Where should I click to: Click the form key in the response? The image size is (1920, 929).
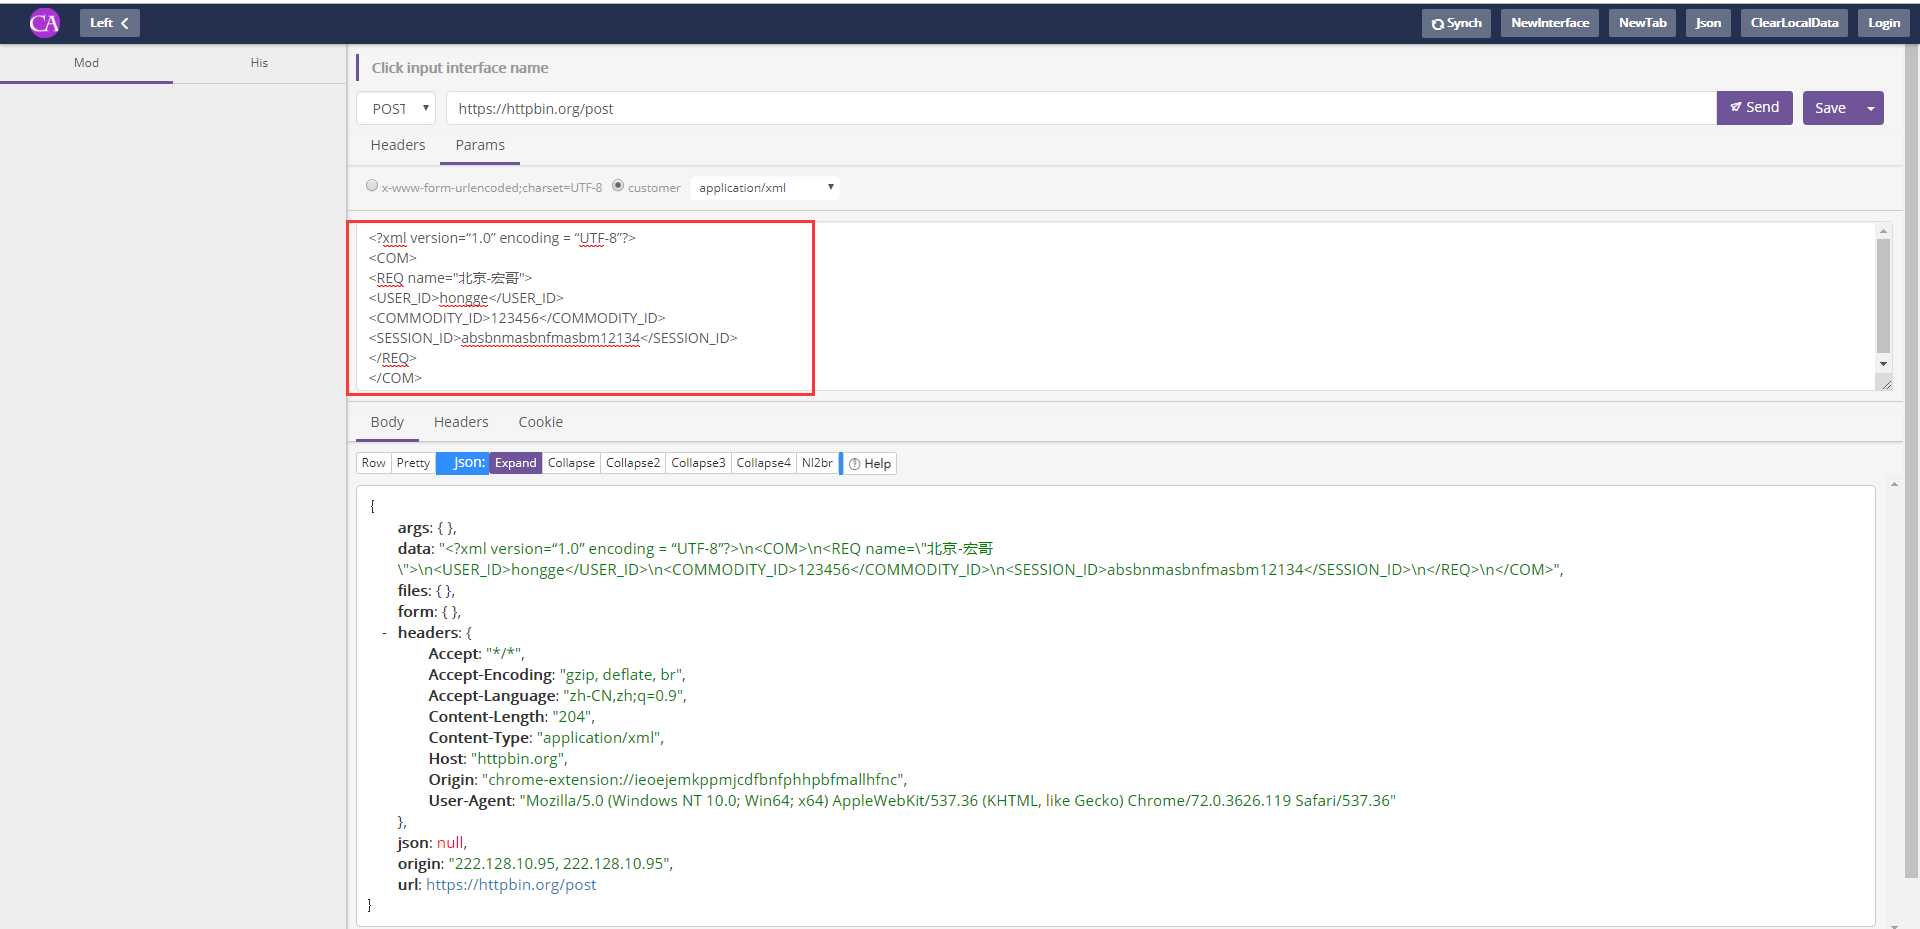point(416,612)
